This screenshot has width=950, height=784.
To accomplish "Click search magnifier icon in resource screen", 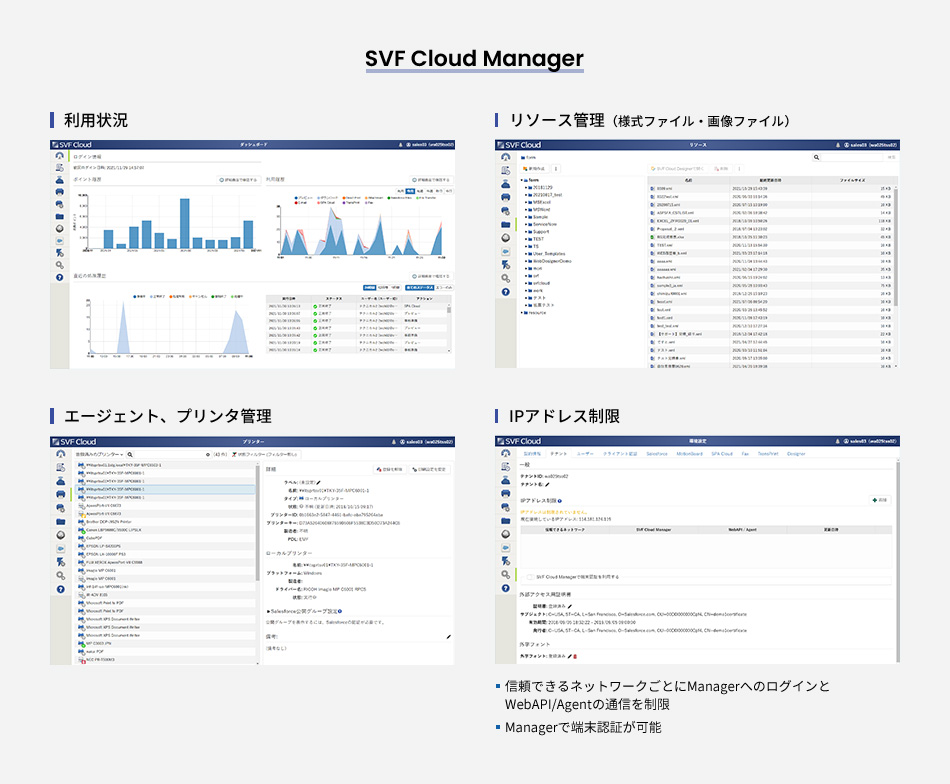I will [818, 157].
